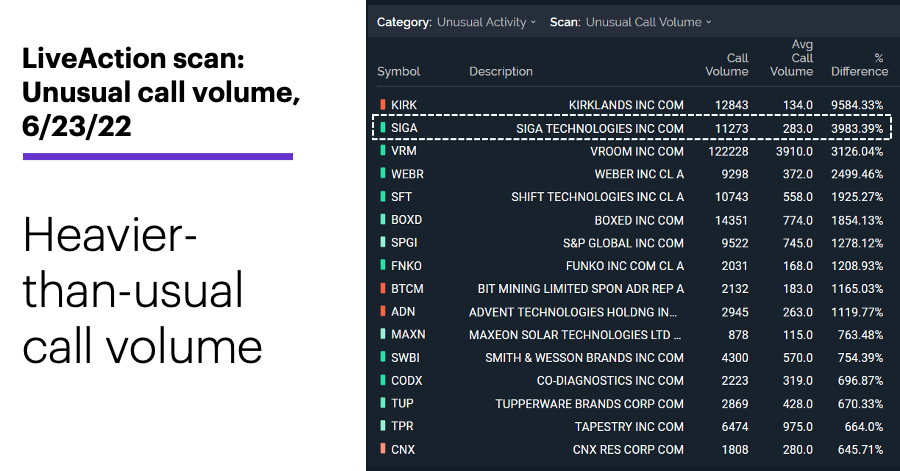Viewport: 900px width, 471px height.
Task: Click the red indicator next to ADN
Action: (383, 311)
